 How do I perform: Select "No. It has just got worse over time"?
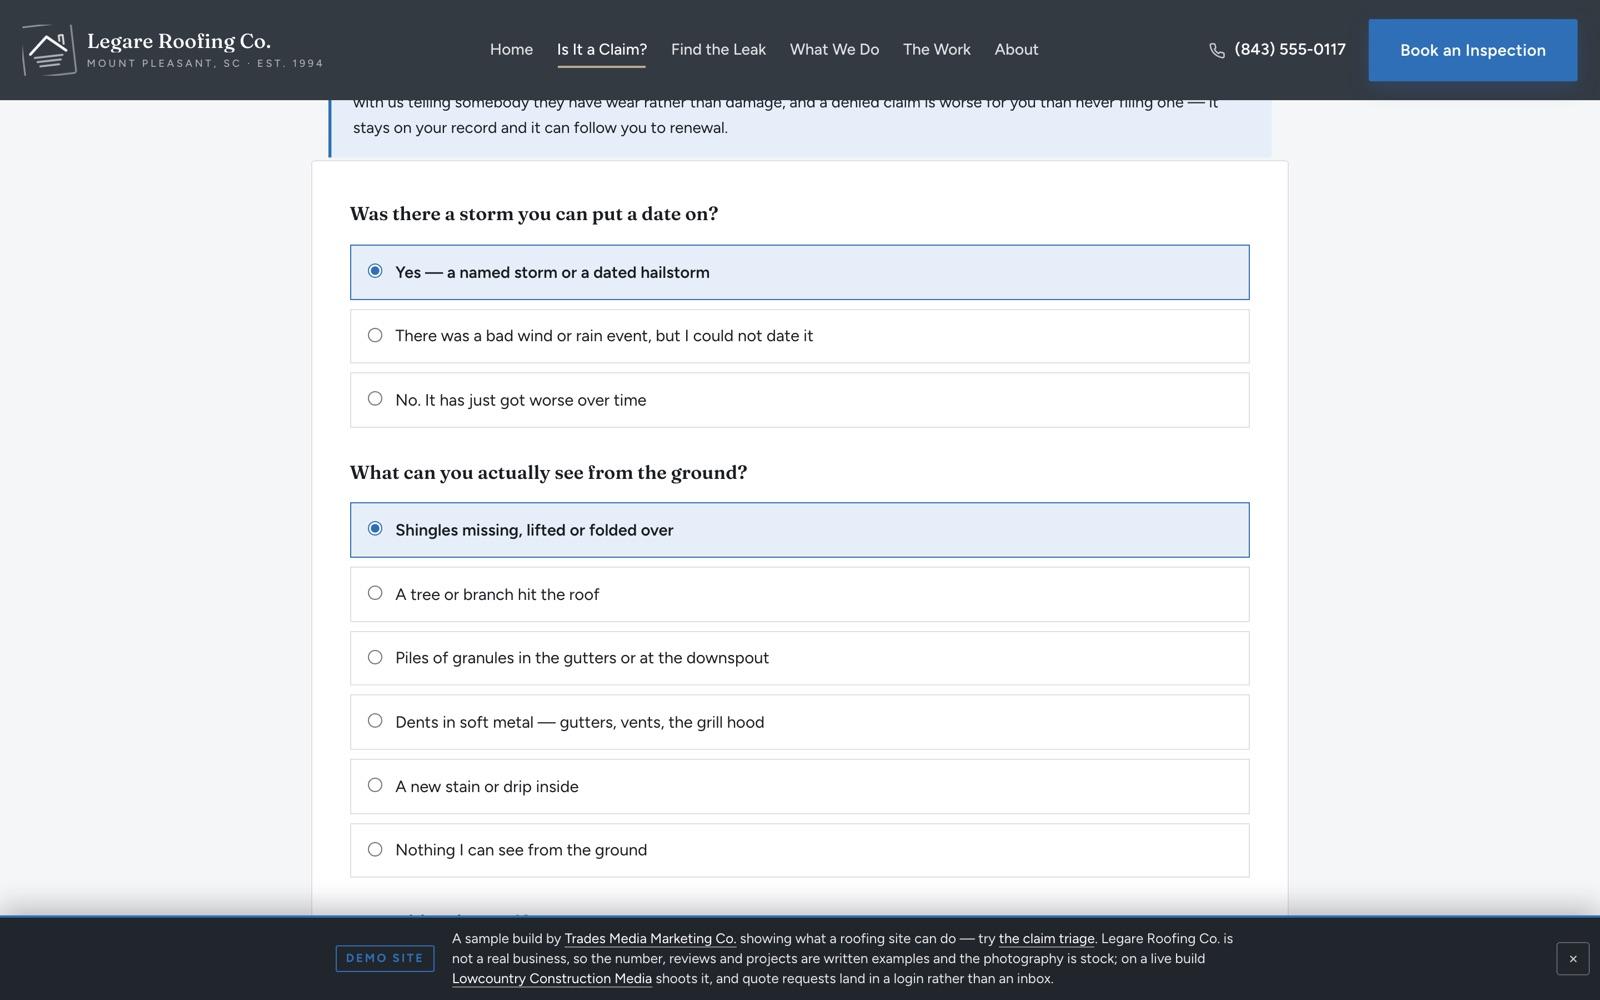click(799, 400)
